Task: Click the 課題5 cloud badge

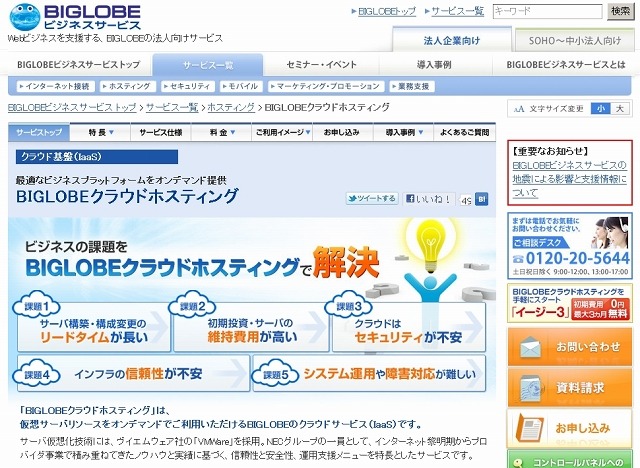Action: pos(276,373)
